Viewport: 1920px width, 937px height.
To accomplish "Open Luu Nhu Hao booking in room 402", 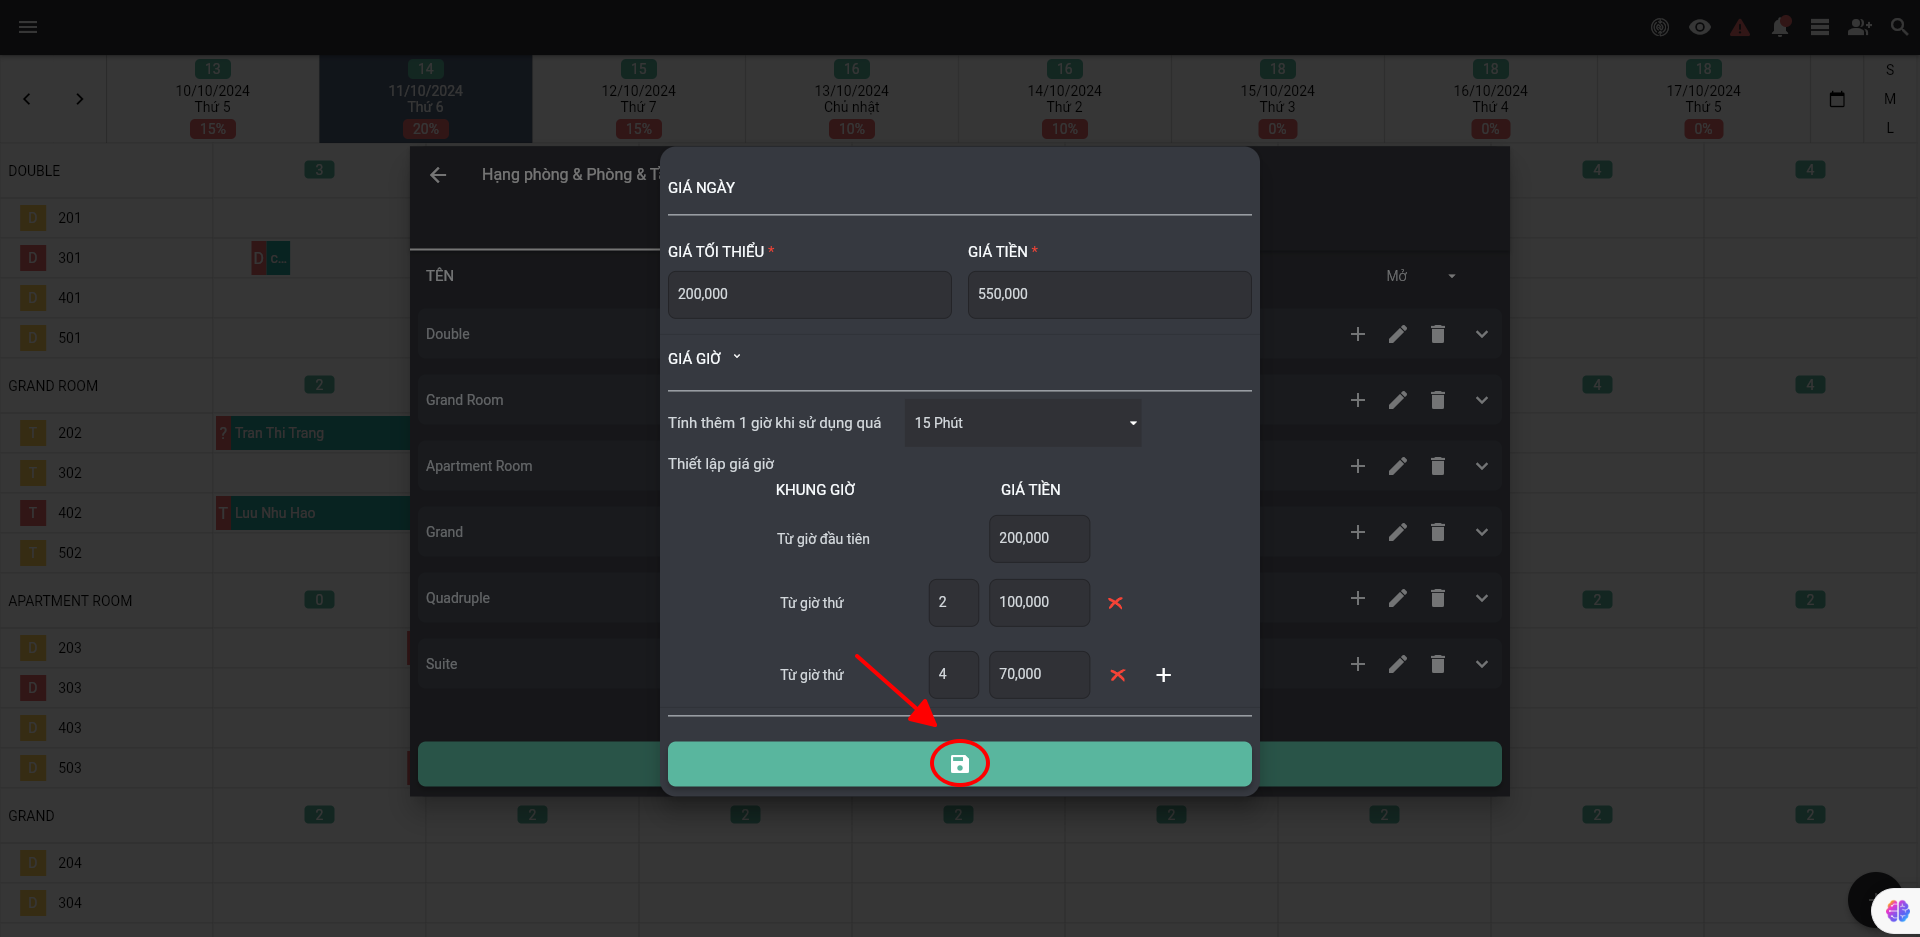I will click(x=313, y=513).
